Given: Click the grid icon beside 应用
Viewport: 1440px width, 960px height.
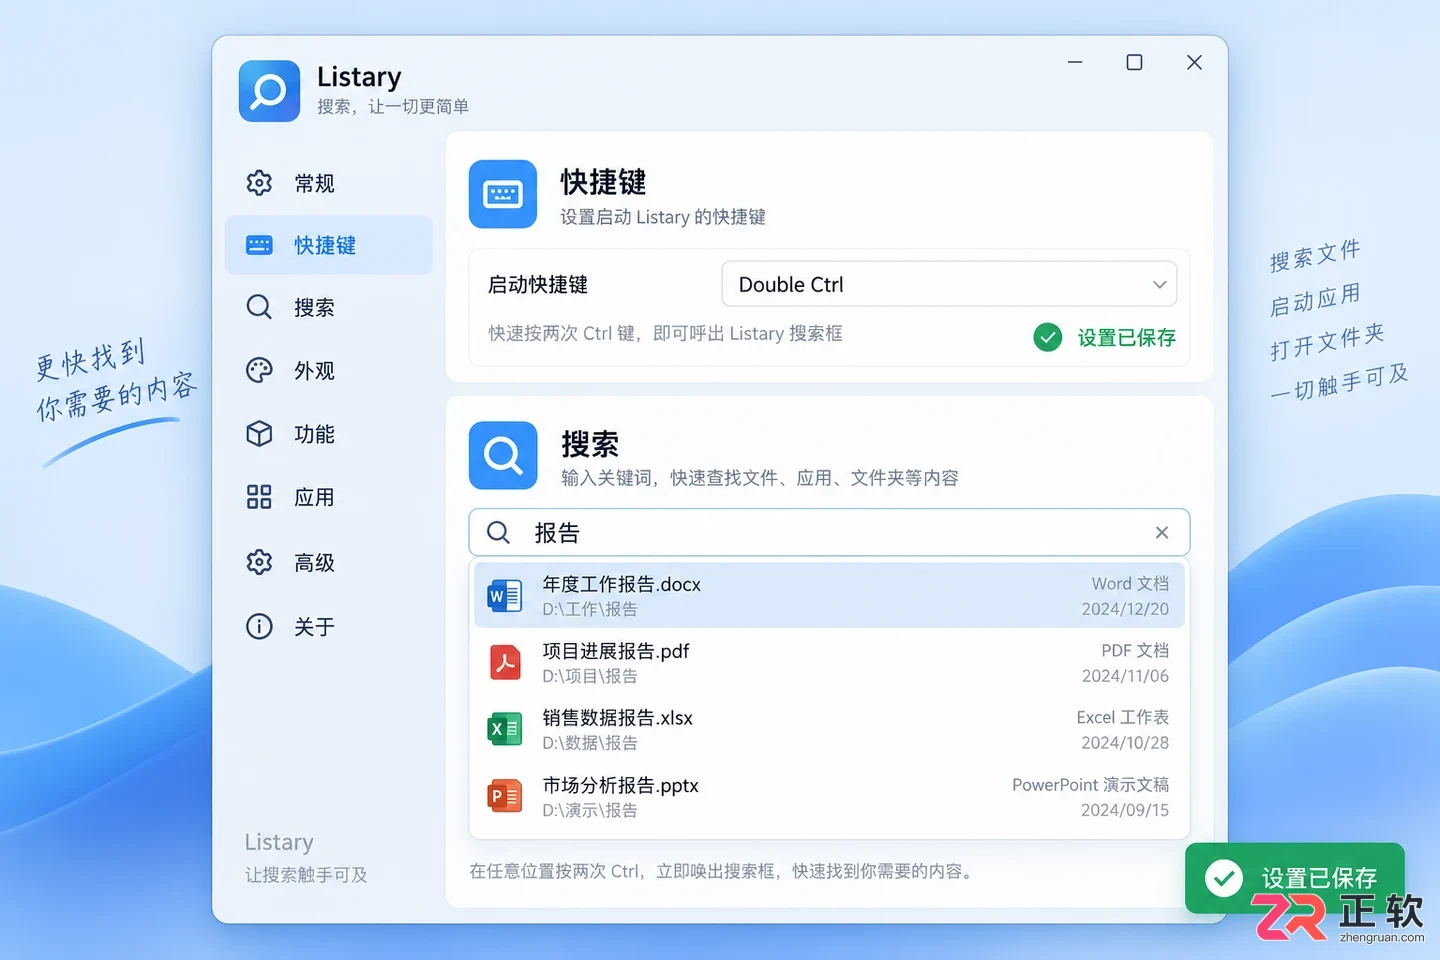Looking at the screenshot, I should pos(259,497).
